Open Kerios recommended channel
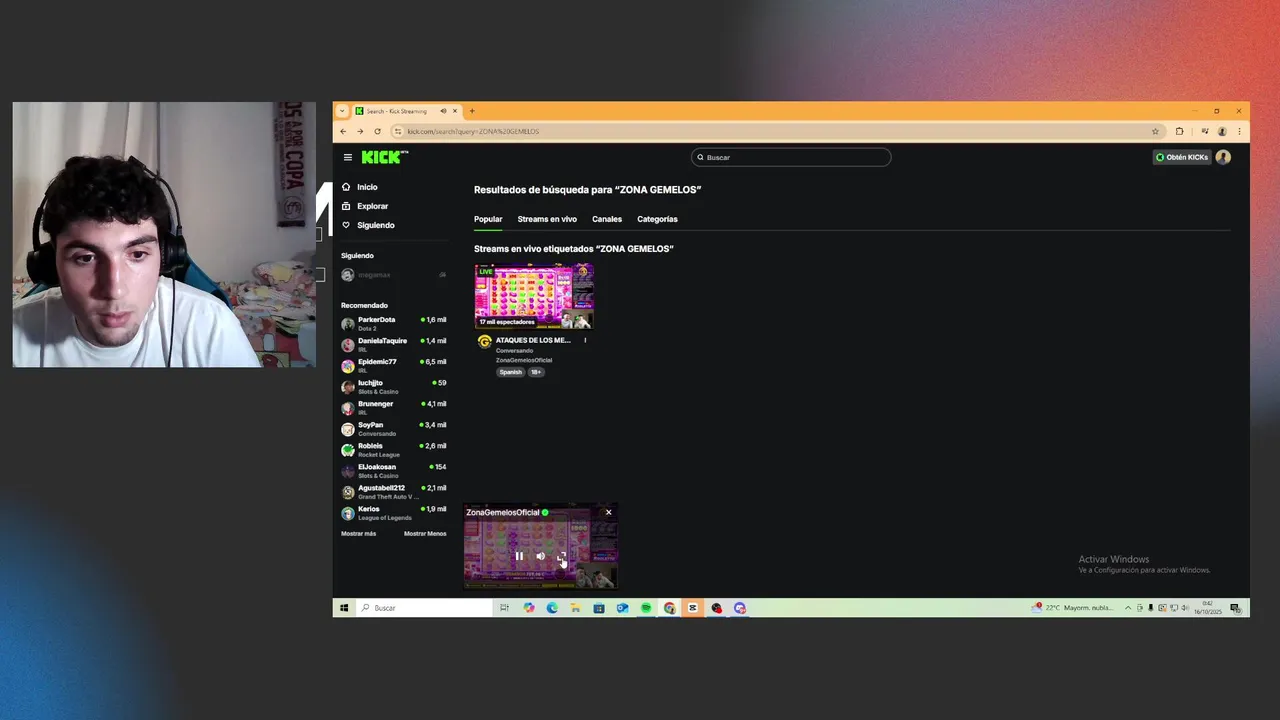The width and height of the screenshot is (1280, 720). point(394,513)
